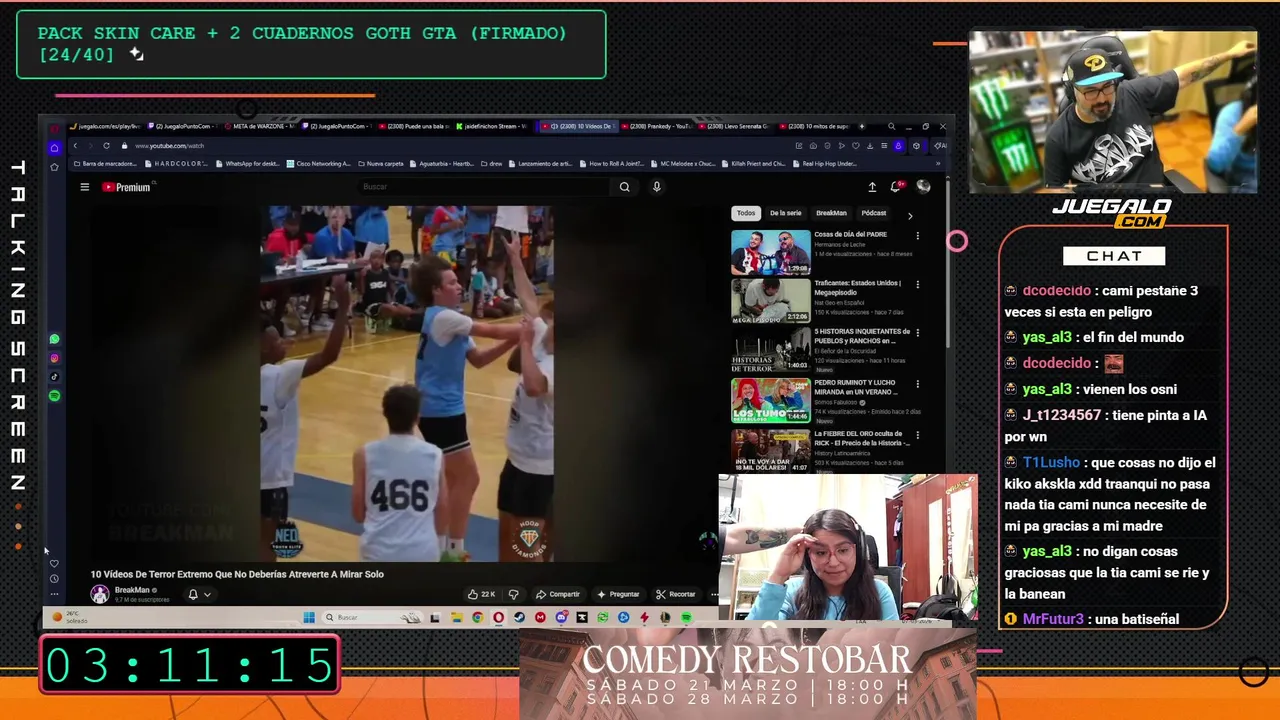1280x720 pixels.
Task: Open the Windows Start button
Action: click(309, 617)
